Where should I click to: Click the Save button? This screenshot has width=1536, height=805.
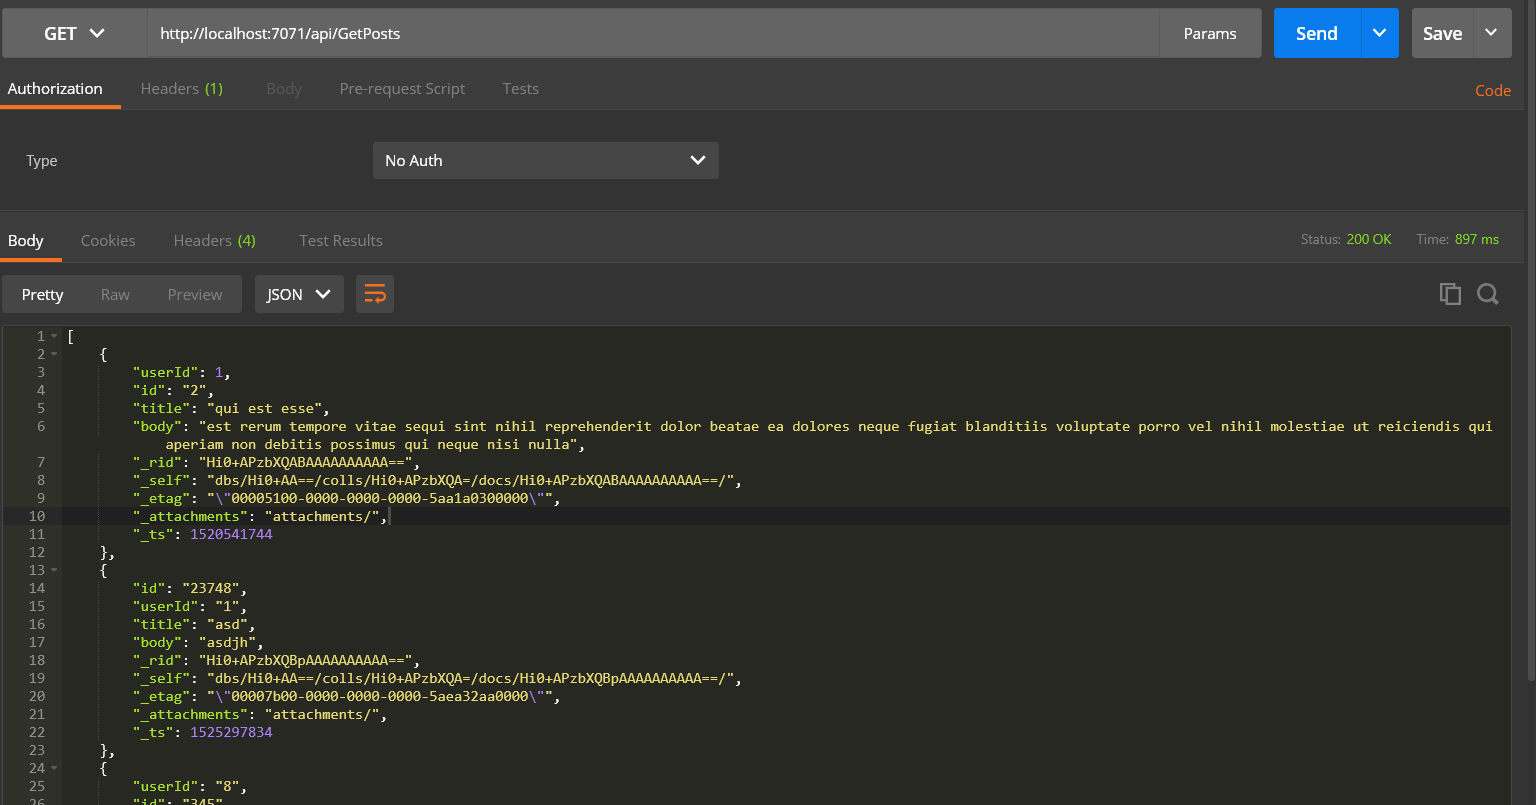point(1442,33)
